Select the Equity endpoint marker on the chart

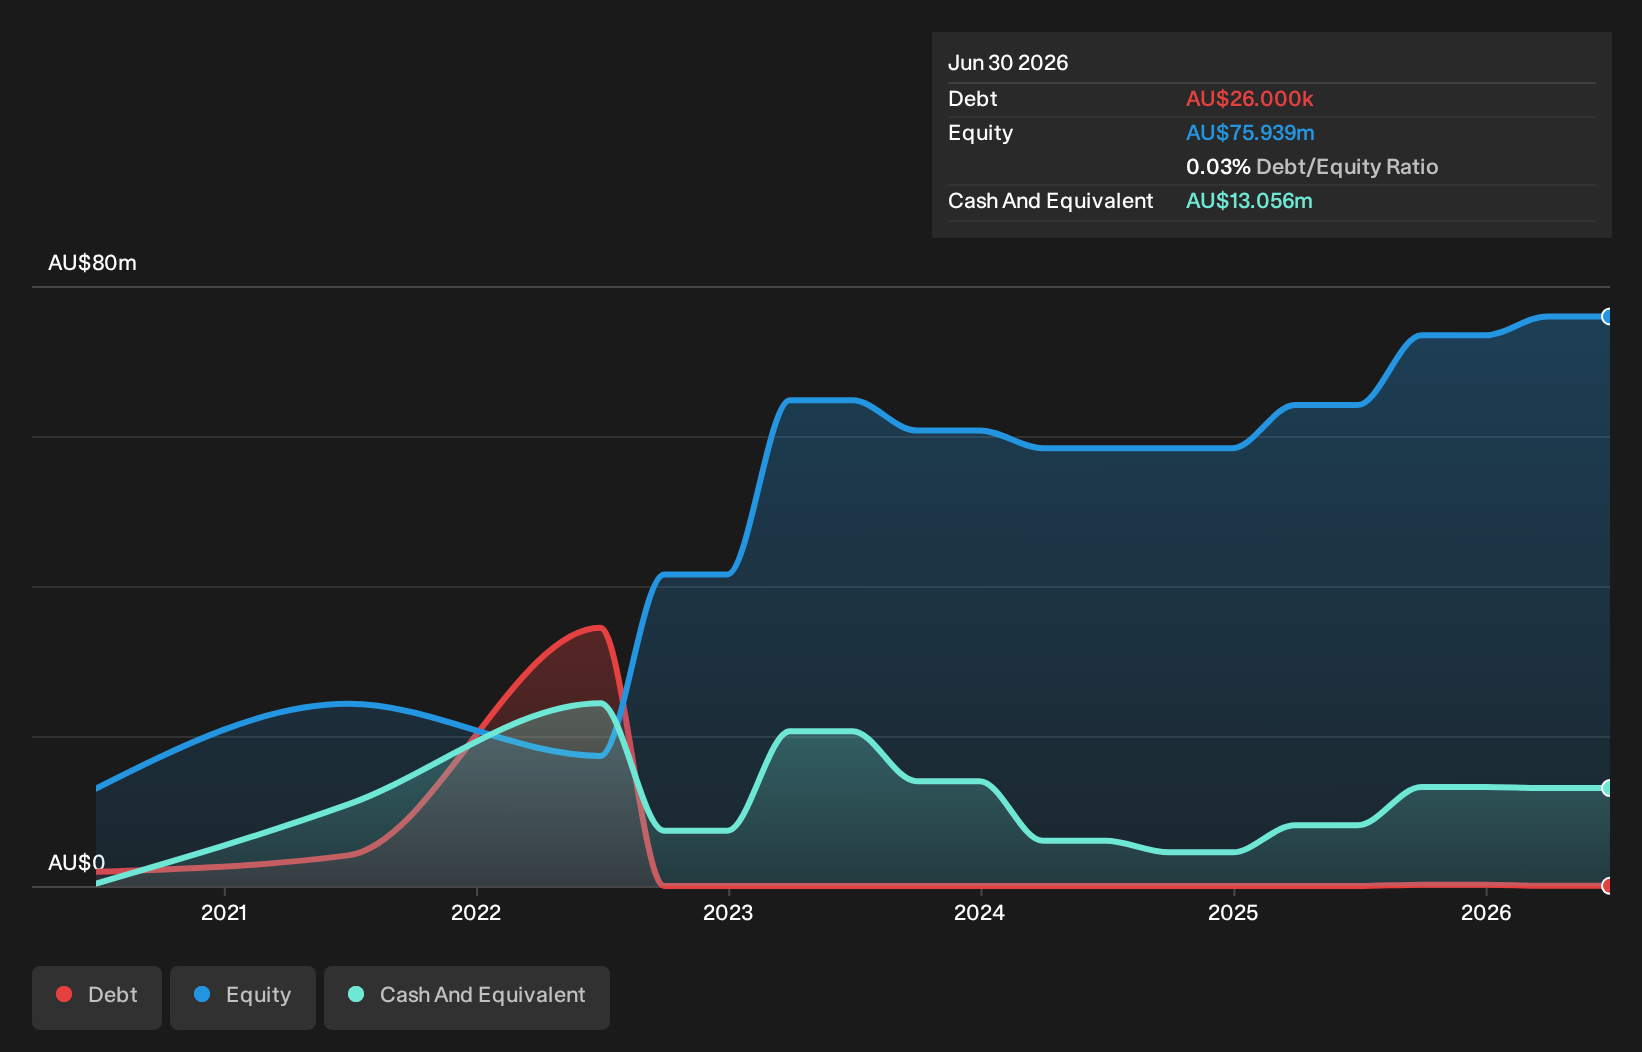1608,317
